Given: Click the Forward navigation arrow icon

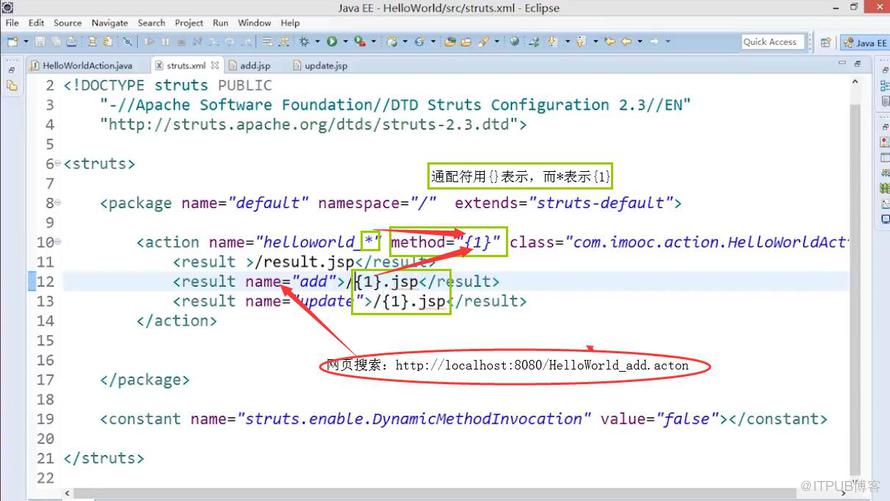Looking at the screenshot, I should (654, 41).
